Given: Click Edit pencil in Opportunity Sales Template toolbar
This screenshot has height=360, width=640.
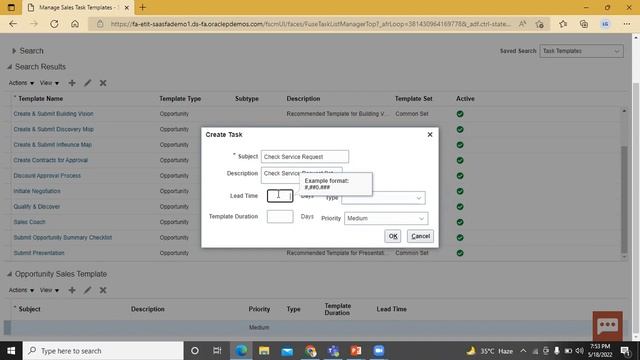Looking at the screenshot, I should click(87, 290).
